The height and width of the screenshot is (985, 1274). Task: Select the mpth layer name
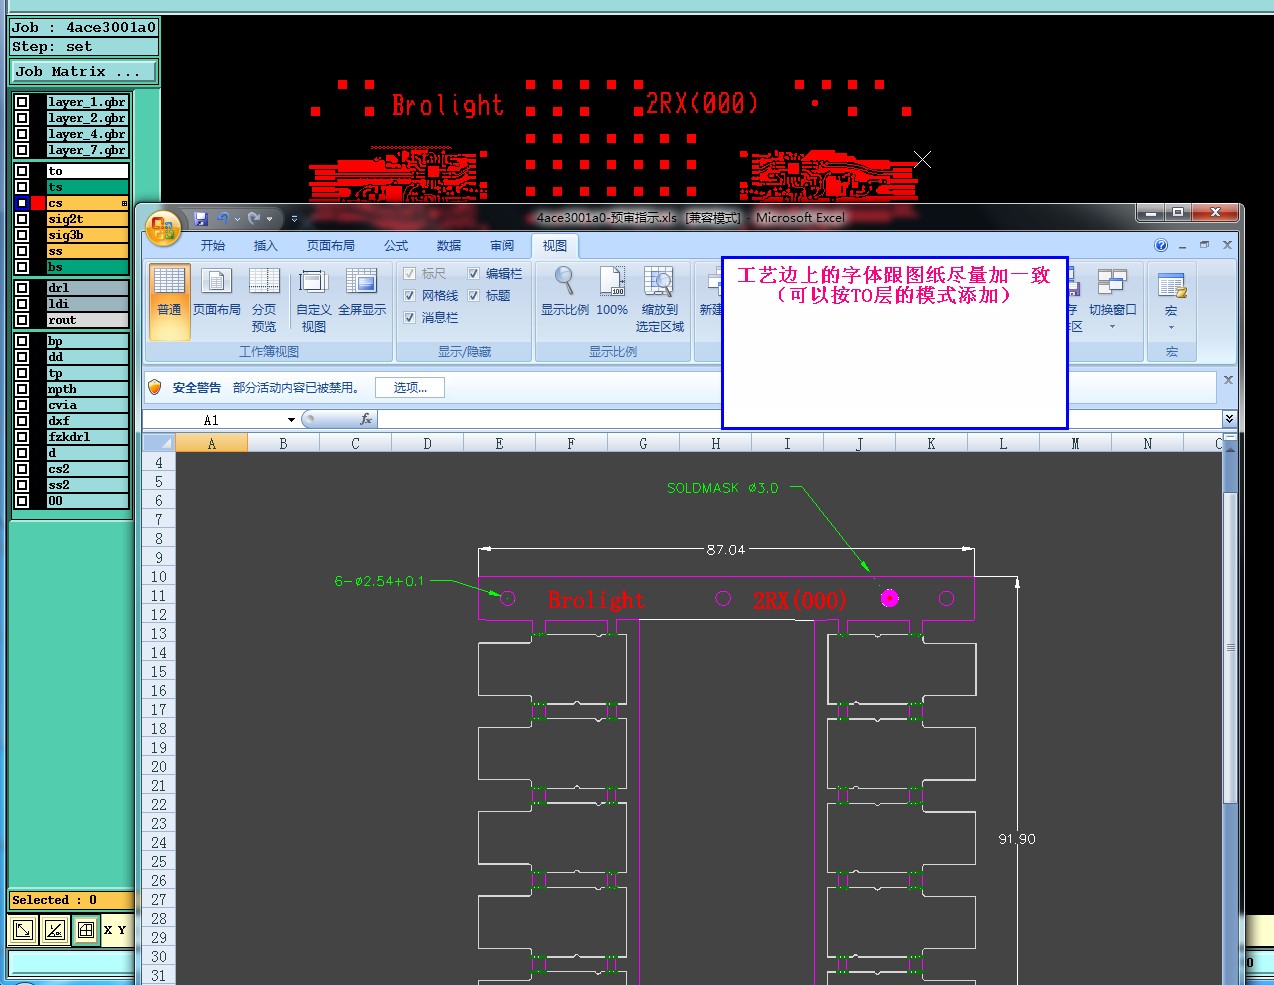pos(88,389)
